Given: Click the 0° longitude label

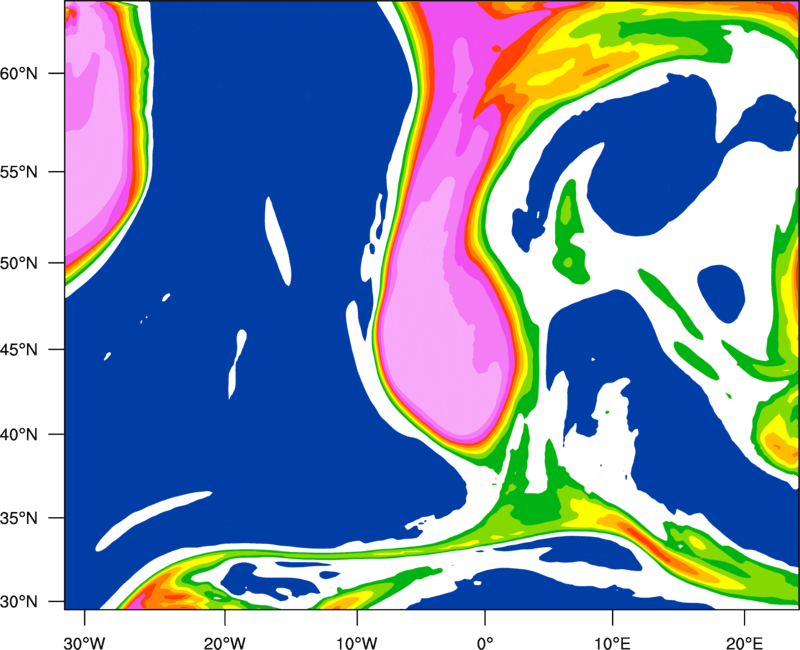Looking at the screenshot, I should click(x=485, y=643).
